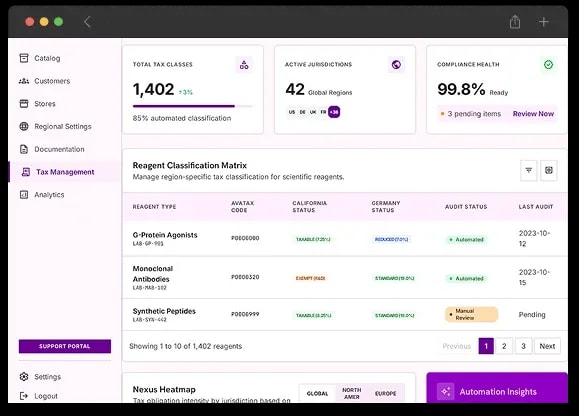Viewport: 579px width, 416px height.
Task: Click the Support Portal button
Action: (65, 346)
